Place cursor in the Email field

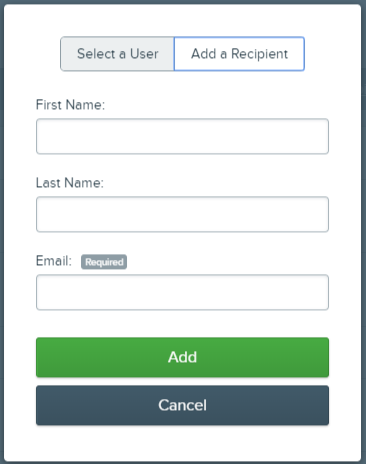coord(182,292)
